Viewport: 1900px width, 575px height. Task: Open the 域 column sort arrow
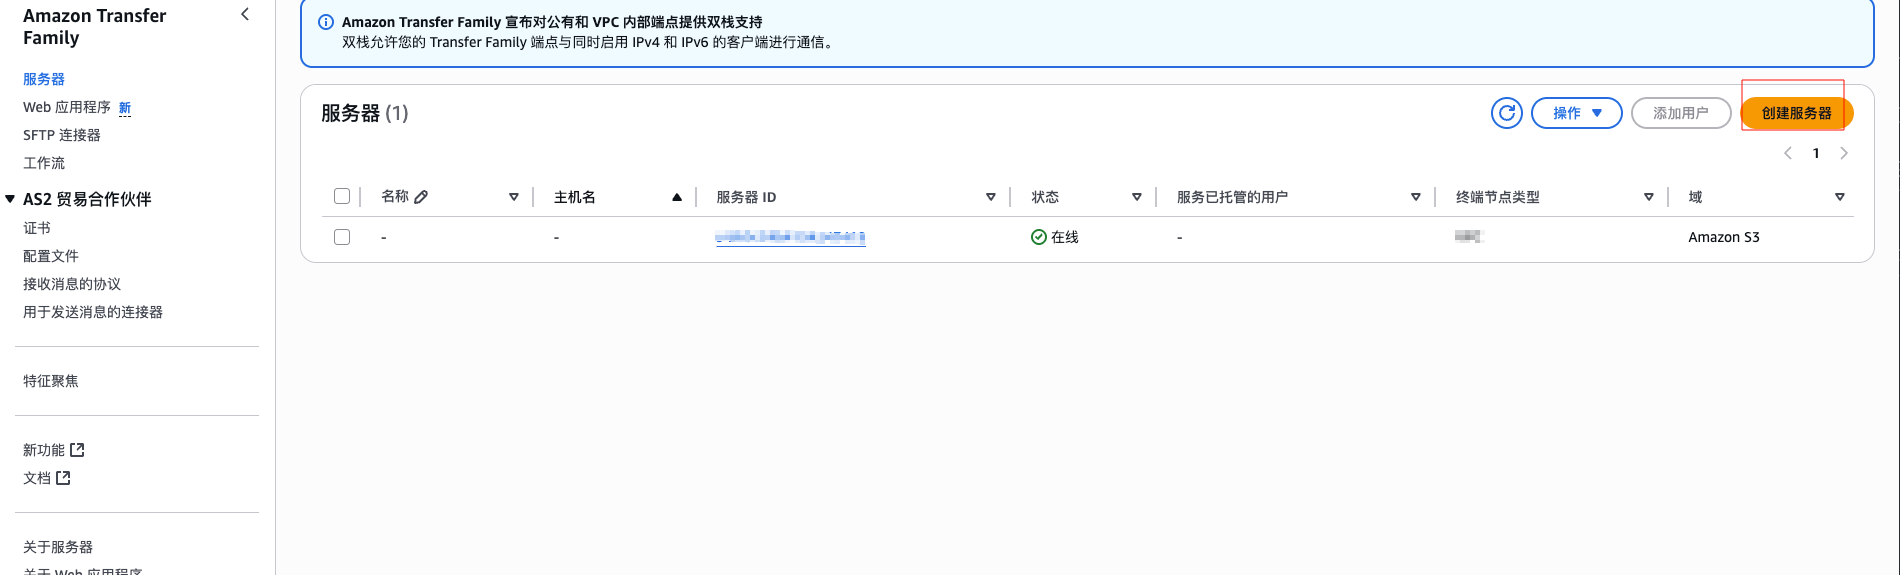click(x=1840, y=197)
